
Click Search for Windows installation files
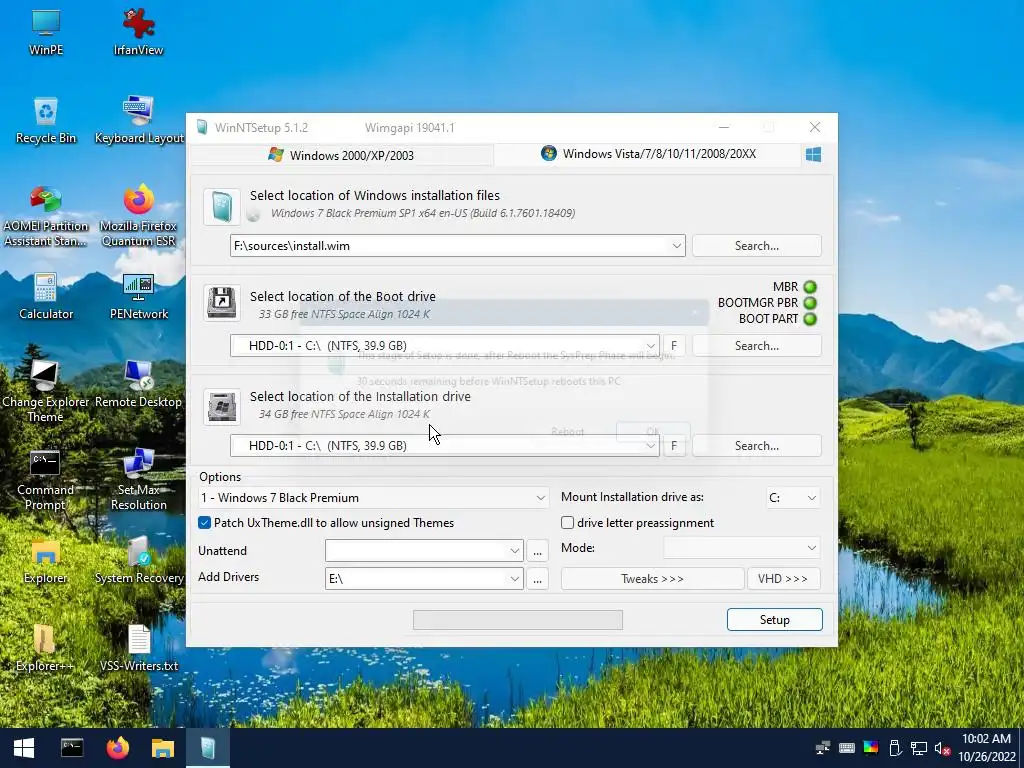pyautogui.click(x=757, y=246)
